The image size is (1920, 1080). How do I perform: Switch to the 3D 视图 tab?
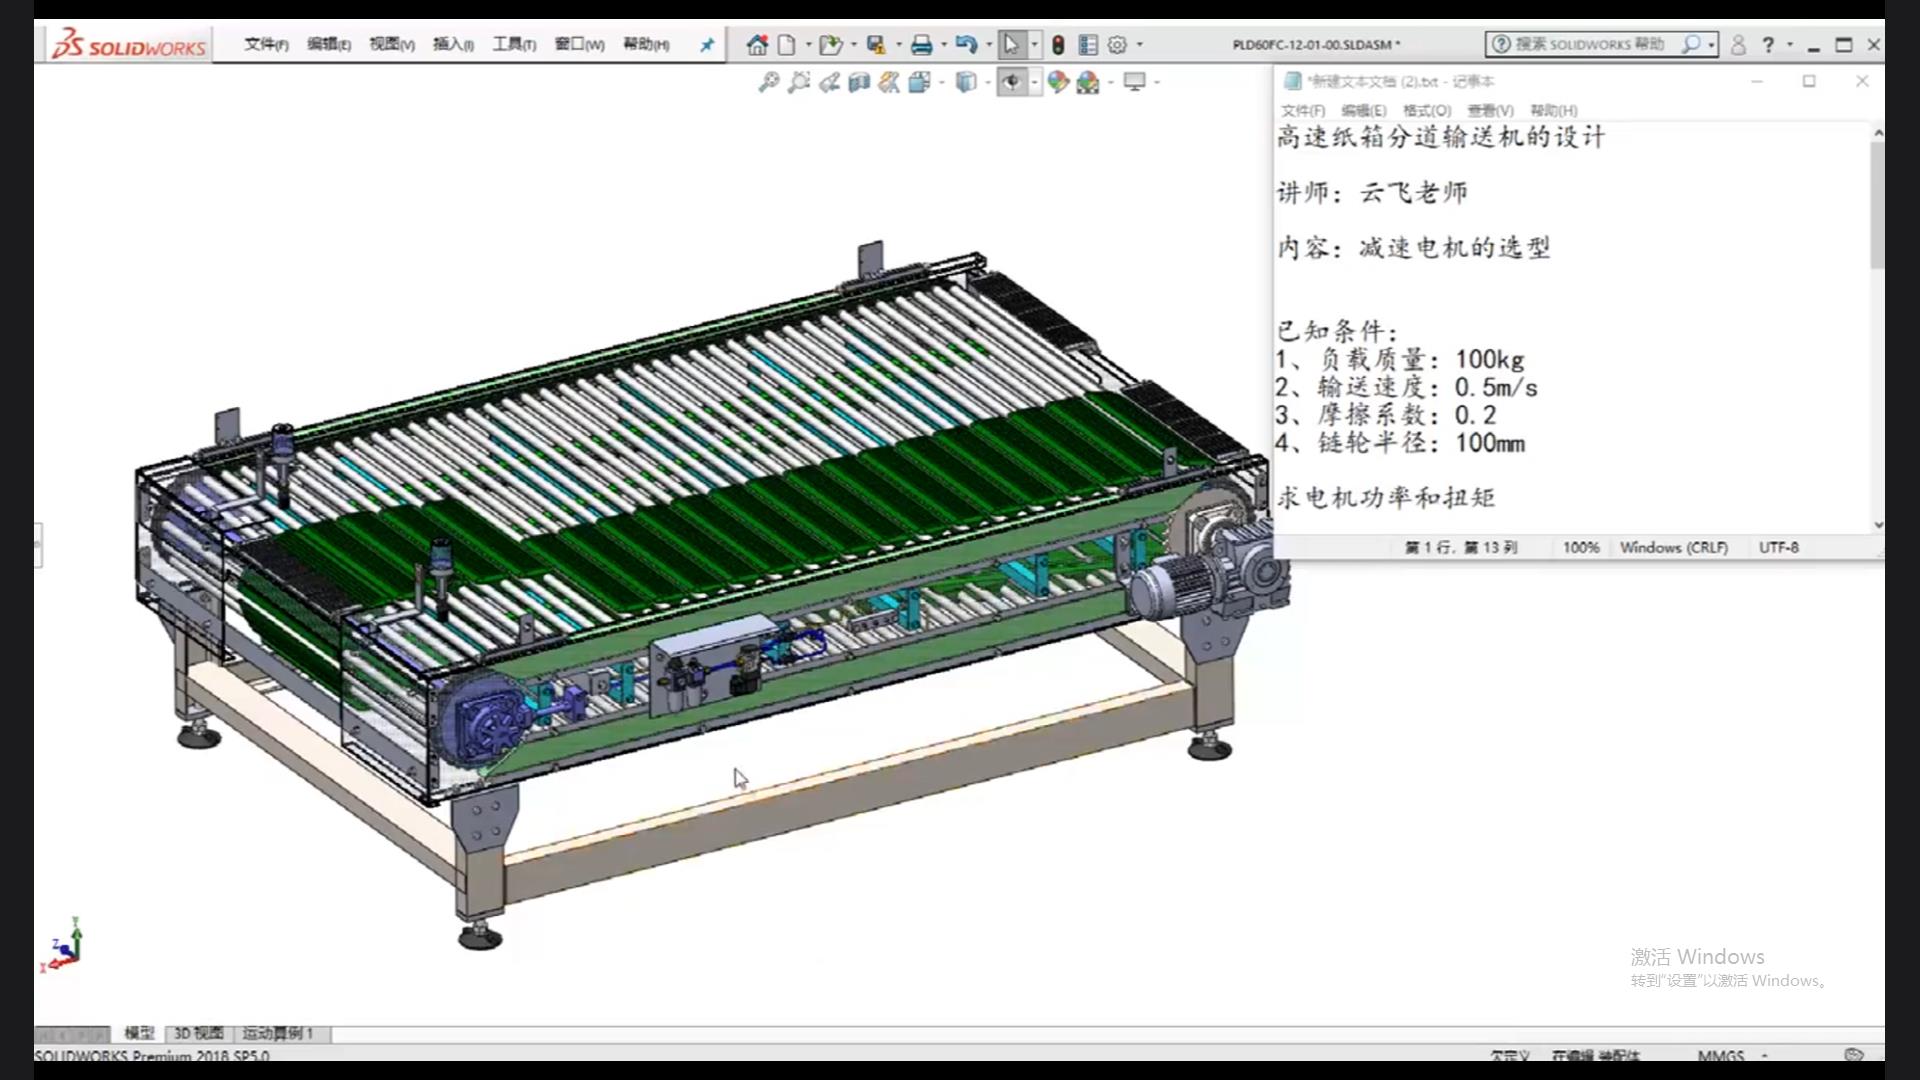click(199, 1033)
